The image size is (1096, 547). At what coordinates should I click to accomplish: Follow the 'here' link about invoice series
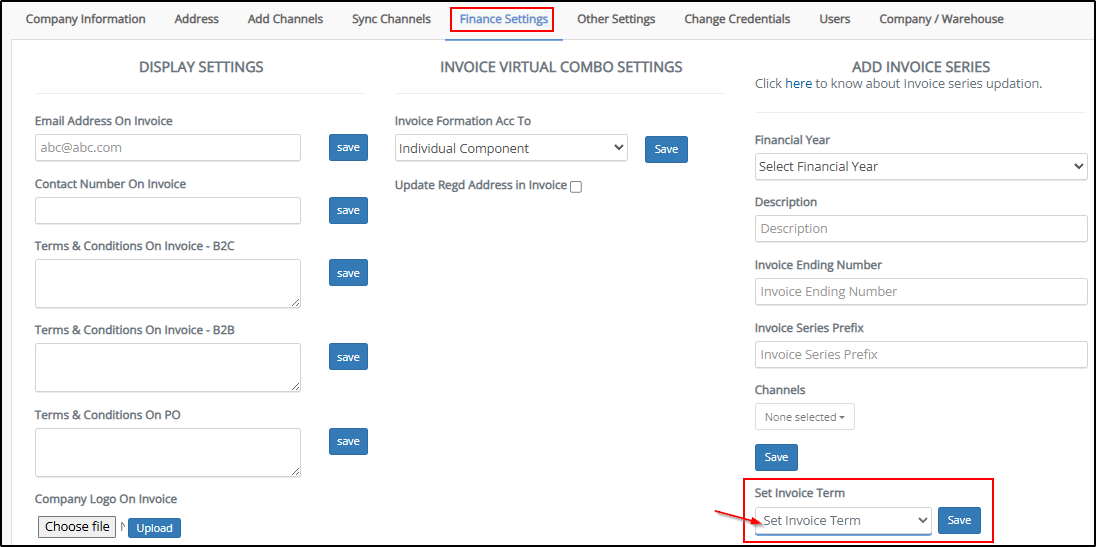798,84
